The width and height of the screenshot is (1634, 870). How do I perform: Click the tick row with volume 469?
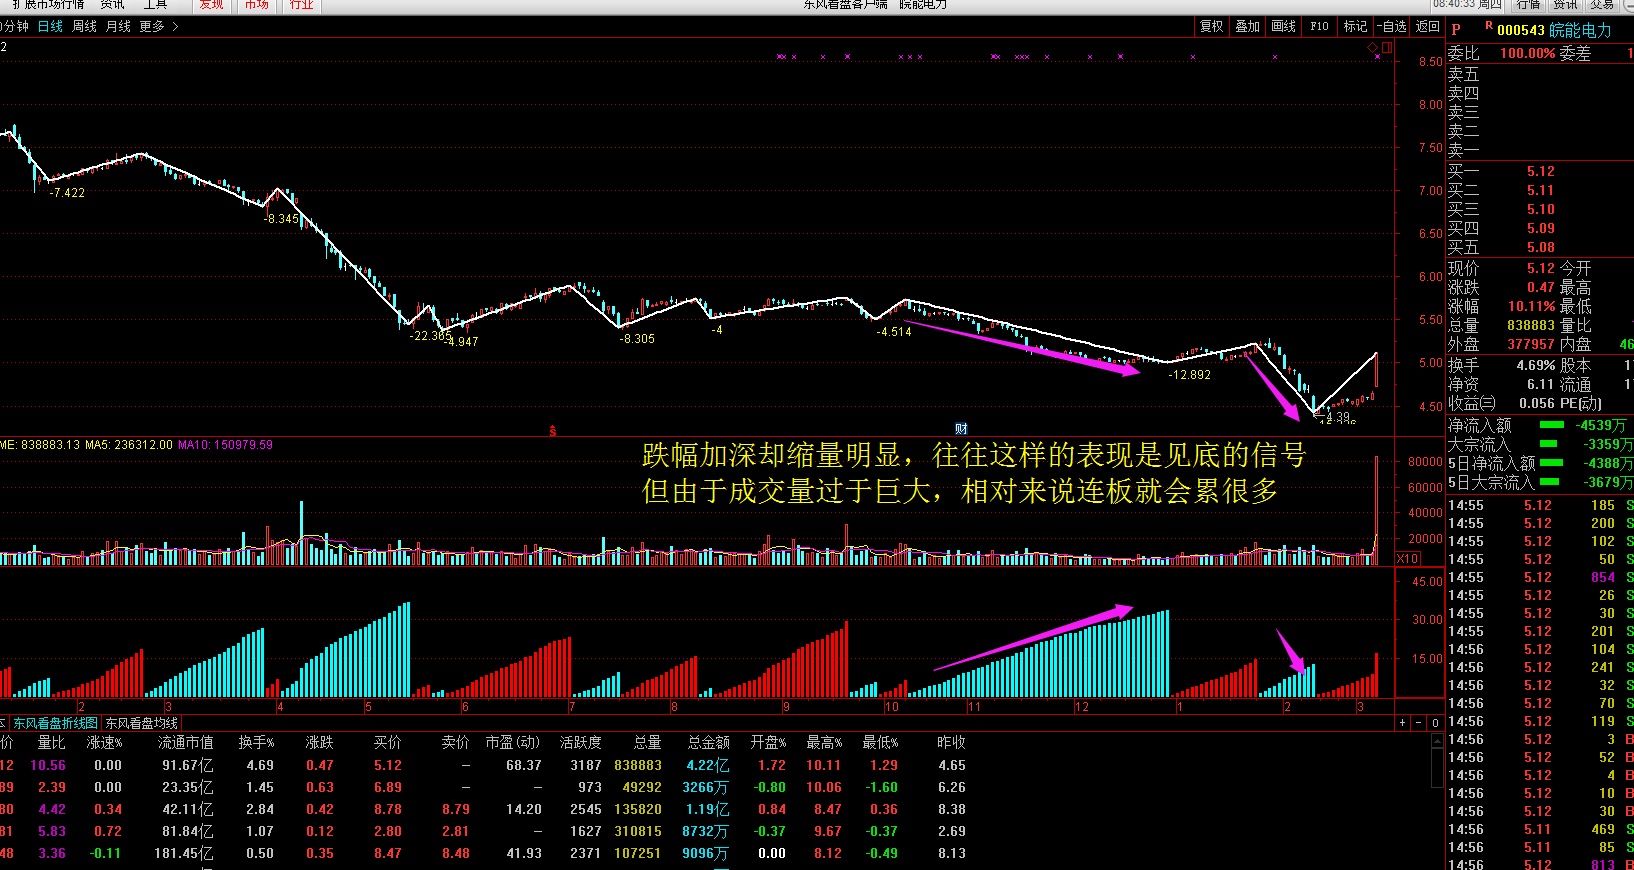tap(1540, 829)
